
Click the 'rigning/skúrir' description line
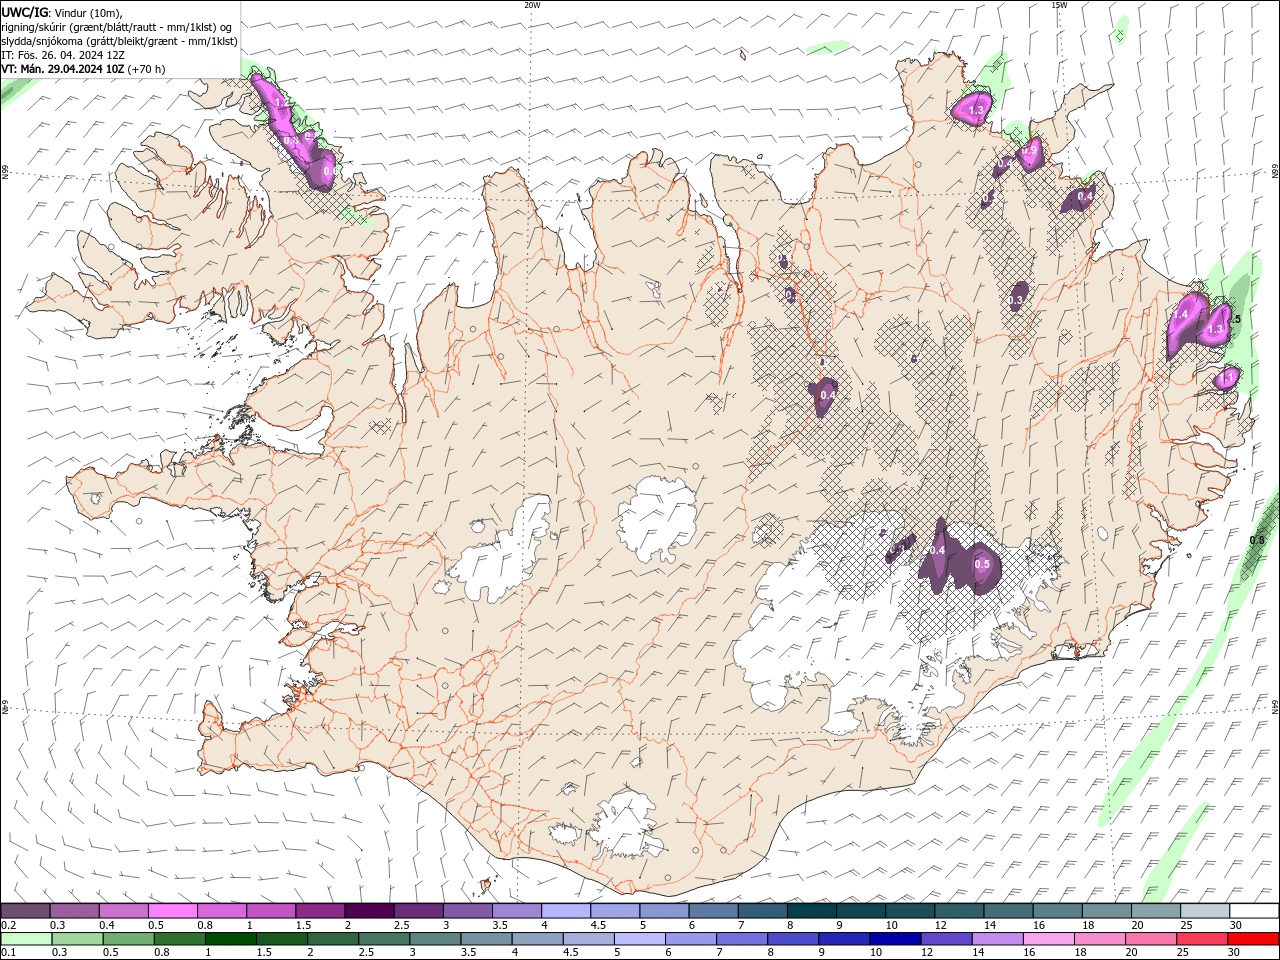pos(117,27)
